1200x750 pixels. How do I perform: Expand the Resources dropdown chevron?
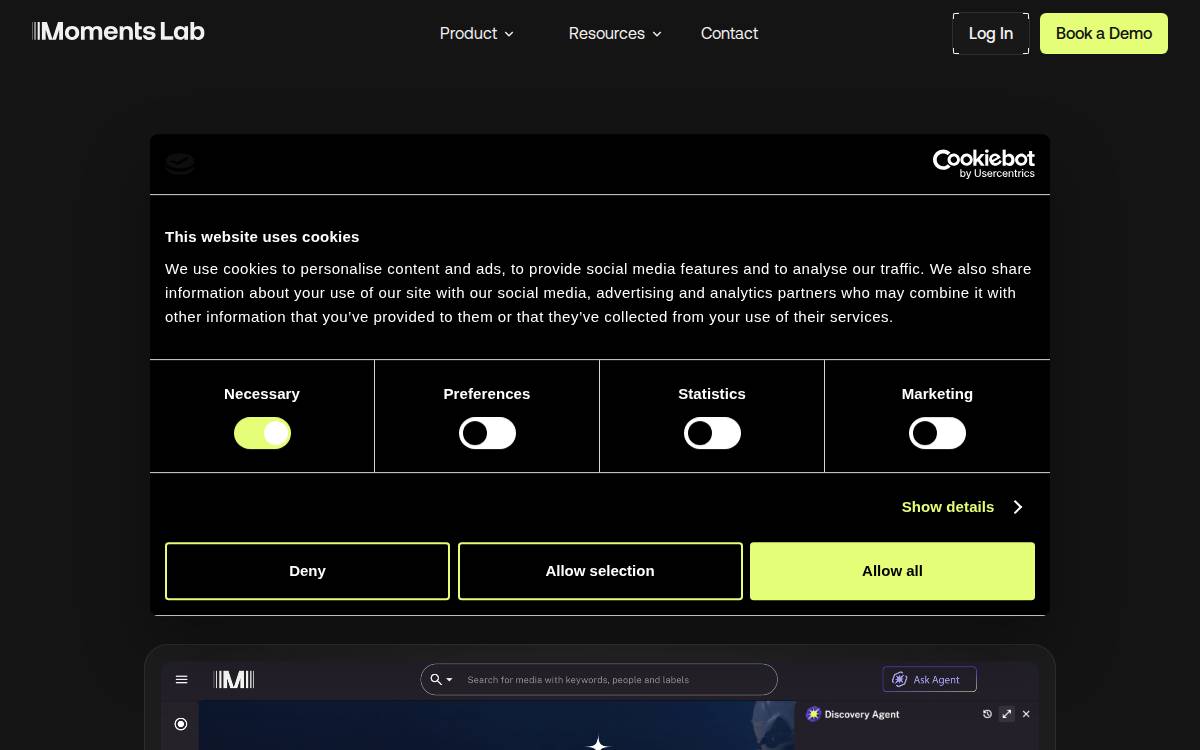657,34
